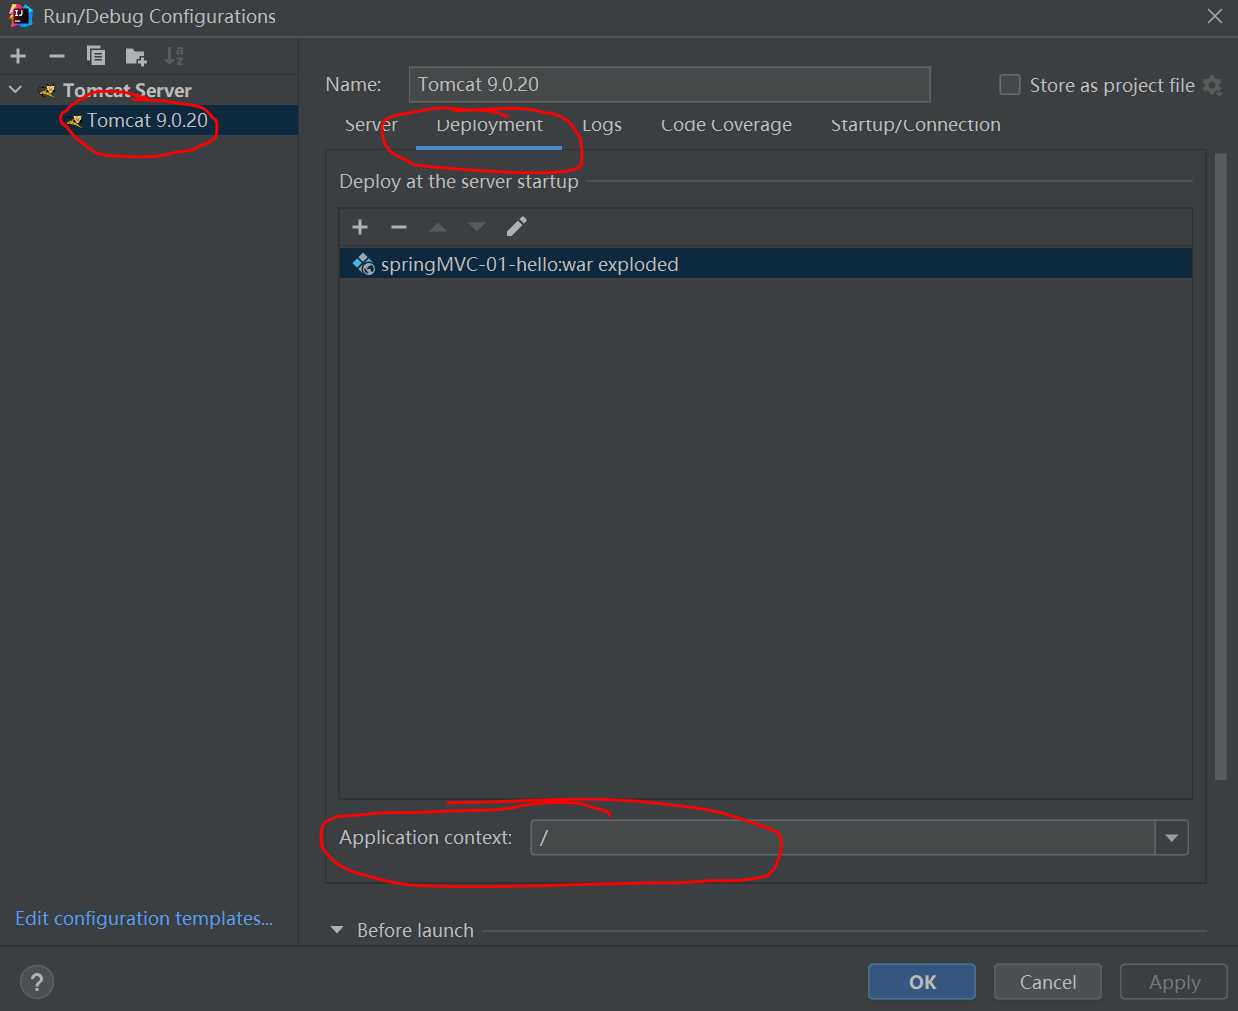
Task: Confirm with the OK button
Action: pyautogui.click(x=922, y=982)
